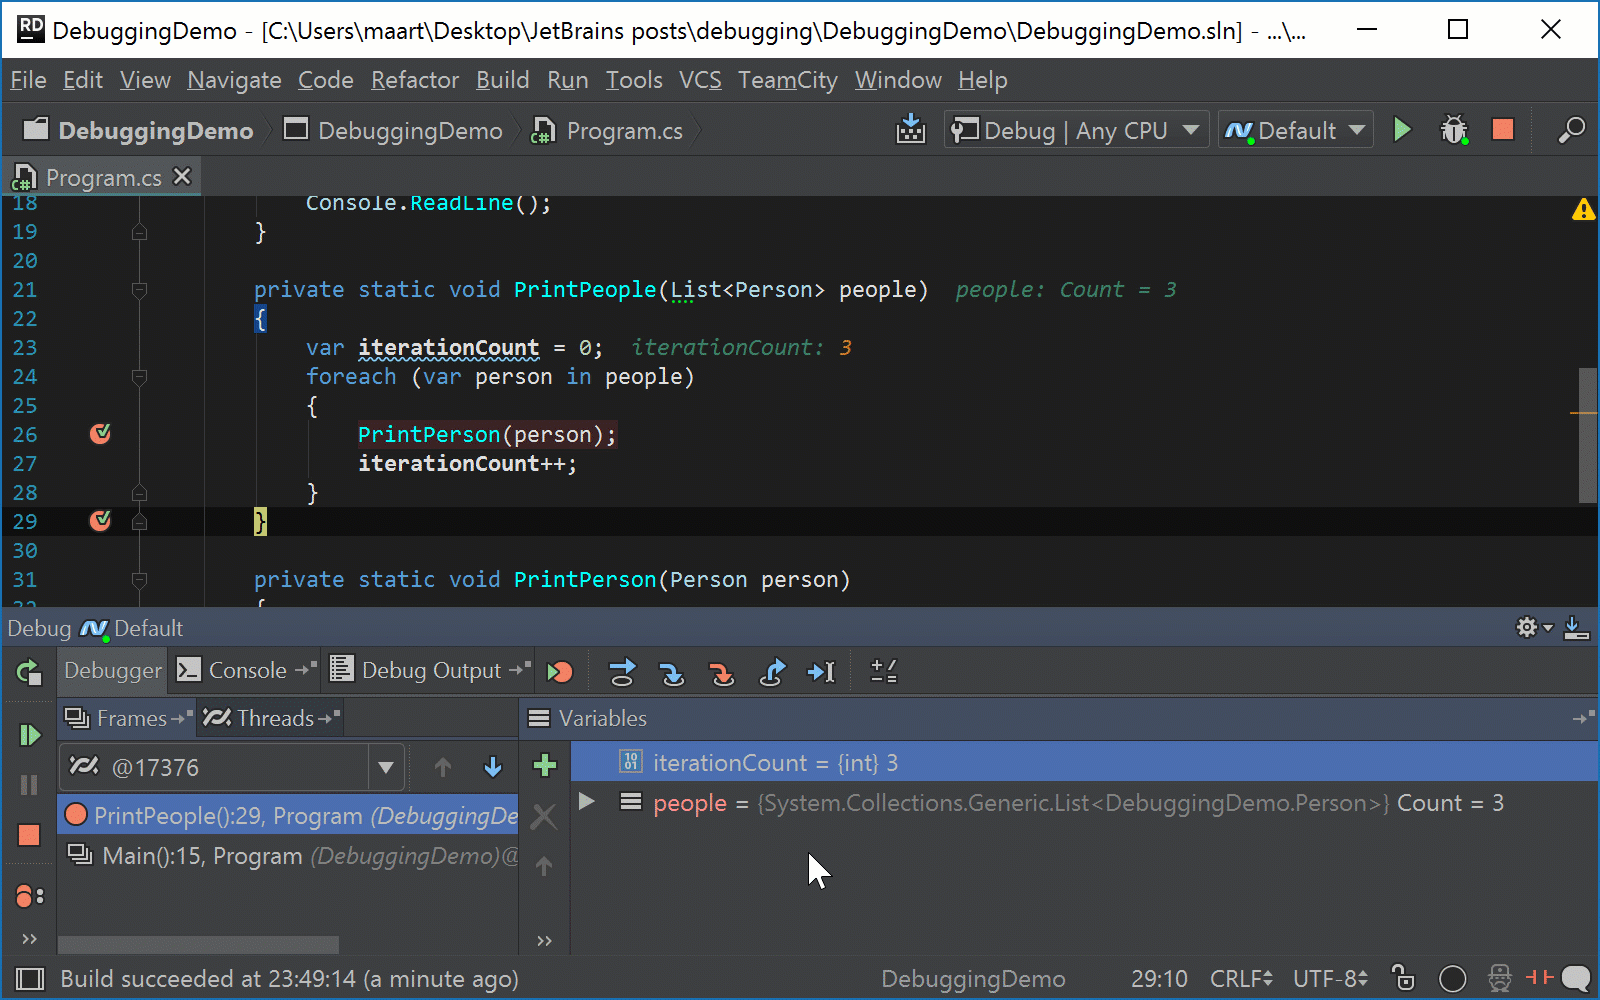
Task: Resume program with the green play button
Action: (x=29, y=735)
